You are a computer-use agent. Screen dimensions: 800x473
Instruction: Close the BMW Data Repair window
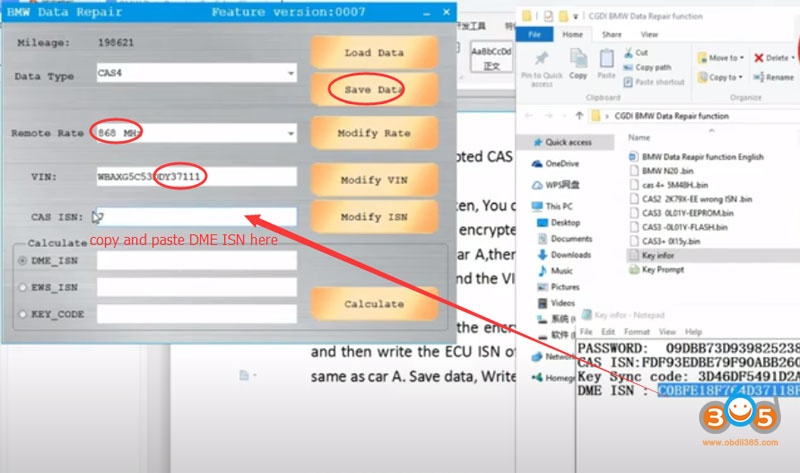click(446, 12)
